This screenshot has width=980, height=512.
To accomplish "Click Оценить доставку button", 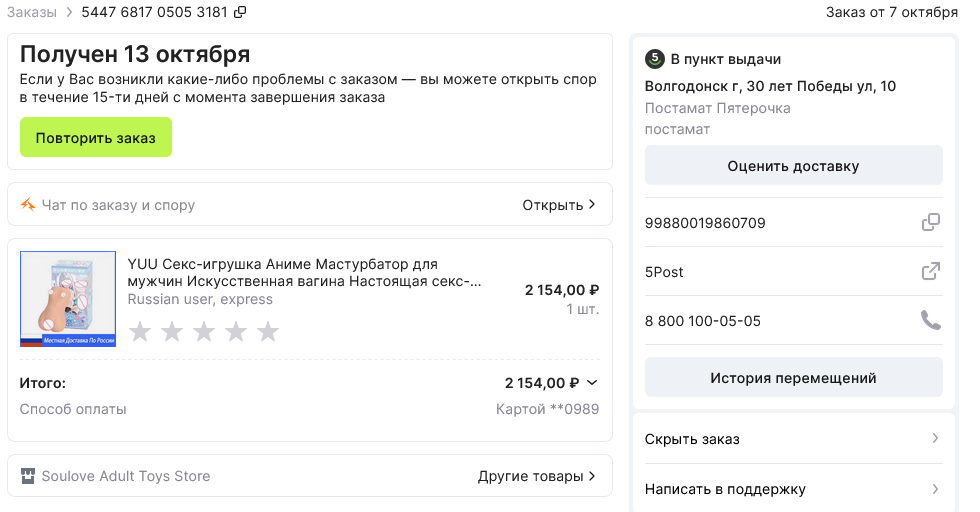I will click(793, 166).
